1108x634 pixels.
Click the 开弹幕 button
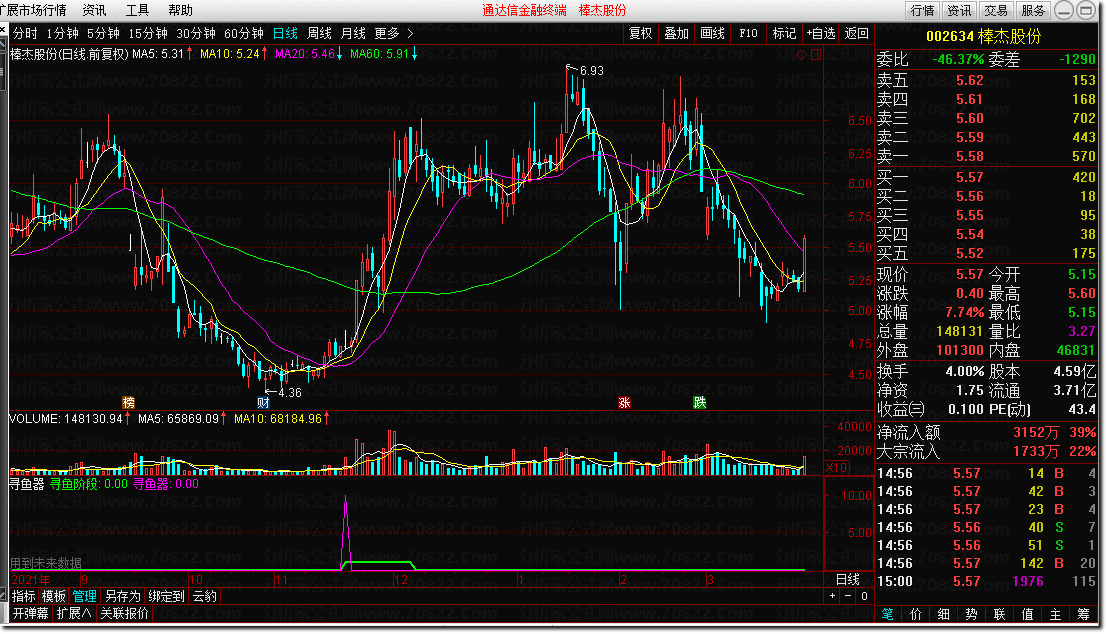(x=30, y=613)
